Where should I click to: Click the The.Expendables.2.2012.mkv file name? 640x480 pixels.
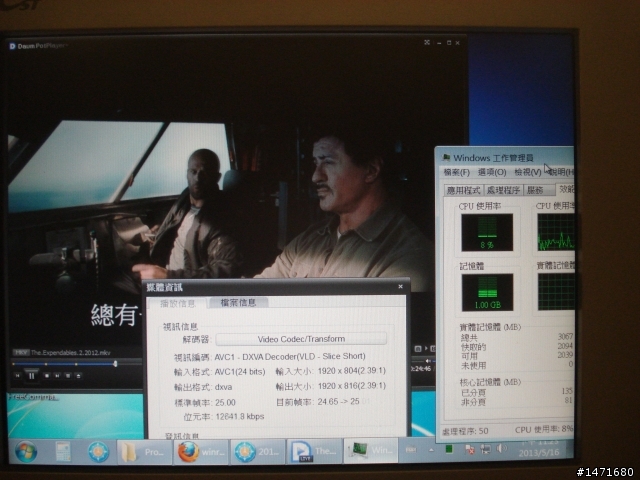tap(71, 353)
